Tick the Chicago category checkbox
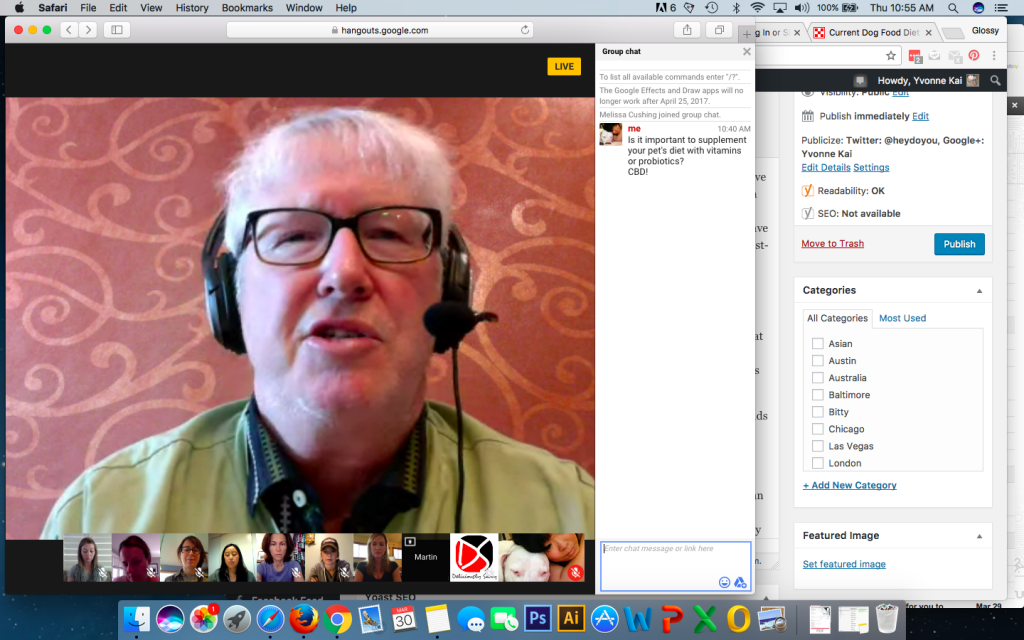This screenshot has height=640, width=1024. point(818,429)
